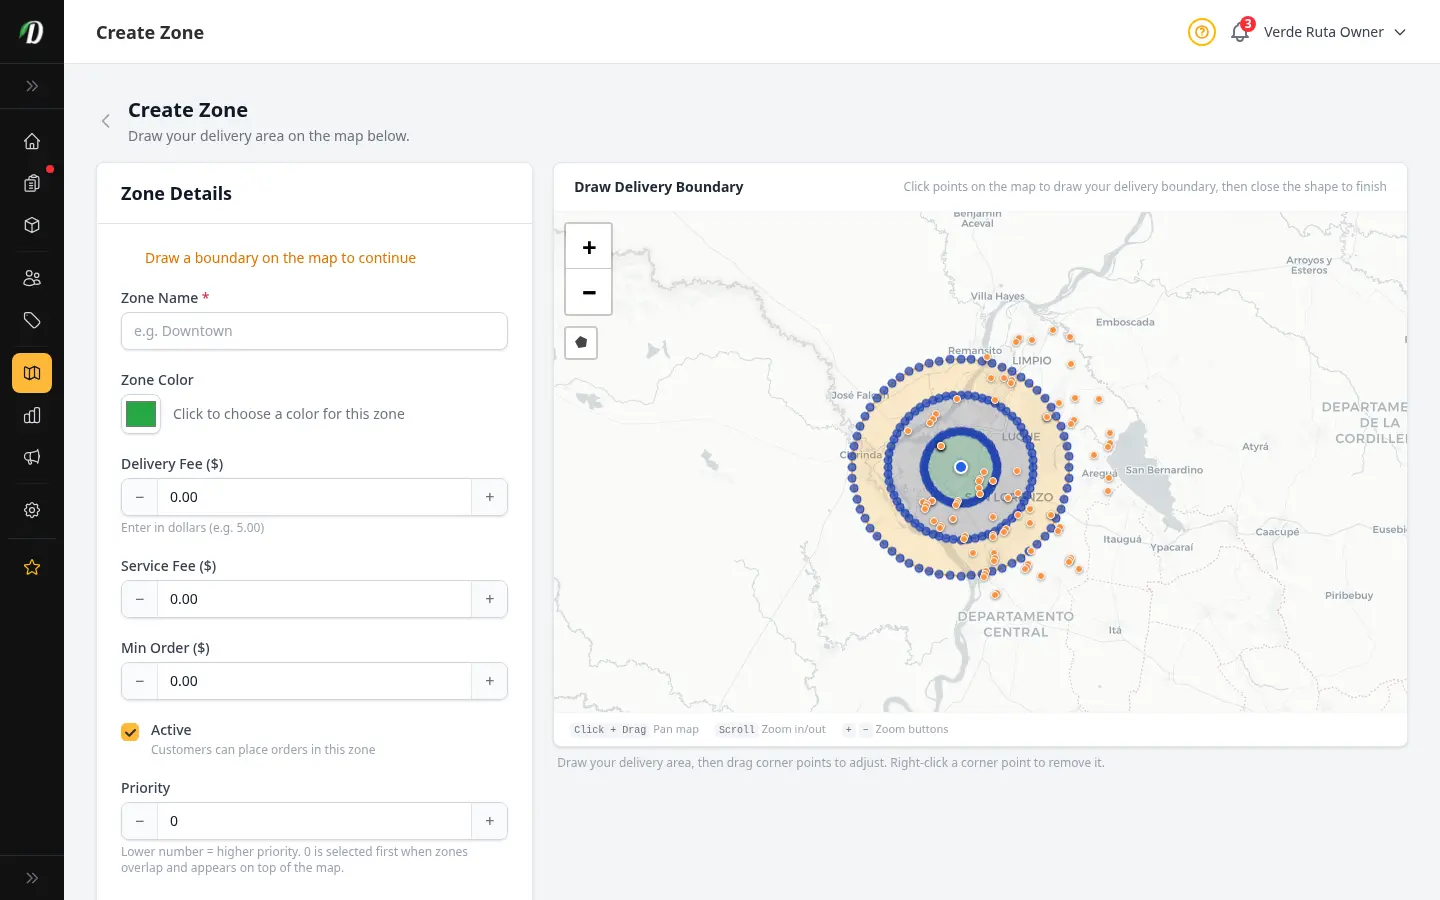Open the help question mark icon
The image size is (1440, 900).
tap(1202, 32)
